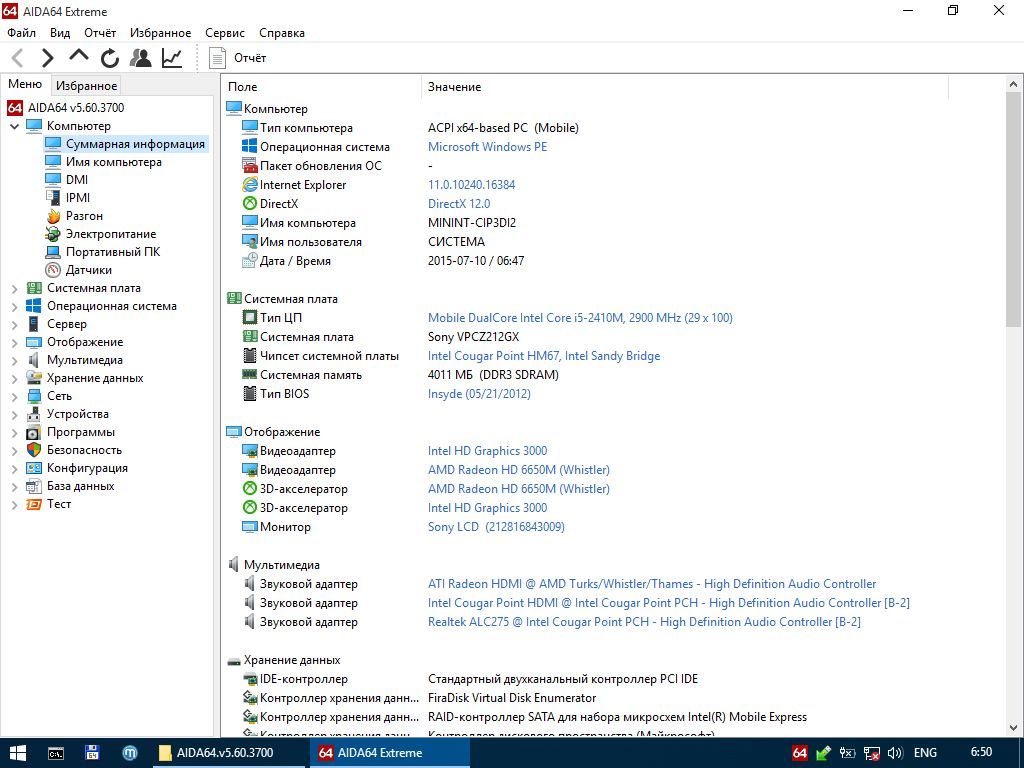Expand the Устройства tree node
Image resolution: width=1024 pixels, height=768 pixels.
tap(14, 414)
